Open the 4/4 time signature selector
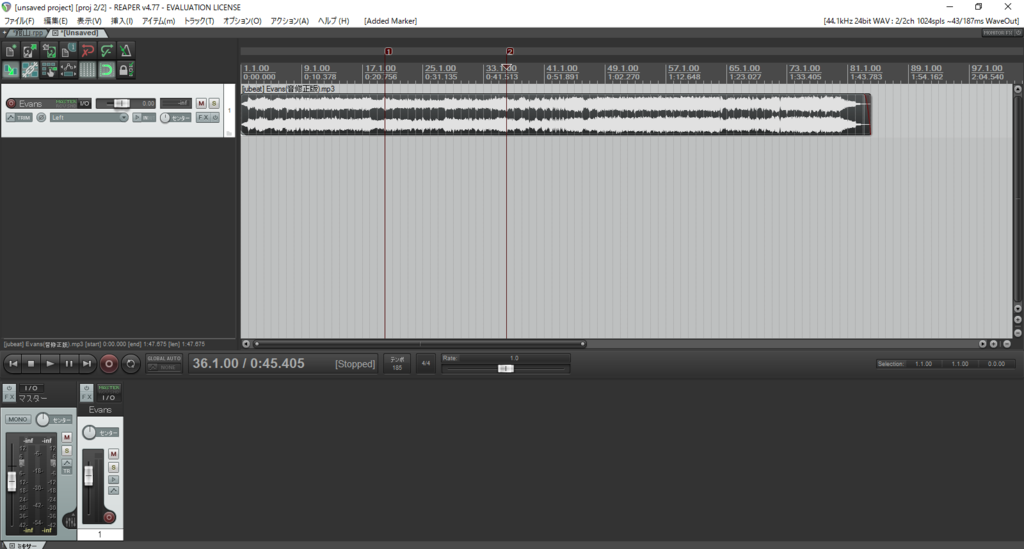1024x549 pixels. click(x=426, y=364)
